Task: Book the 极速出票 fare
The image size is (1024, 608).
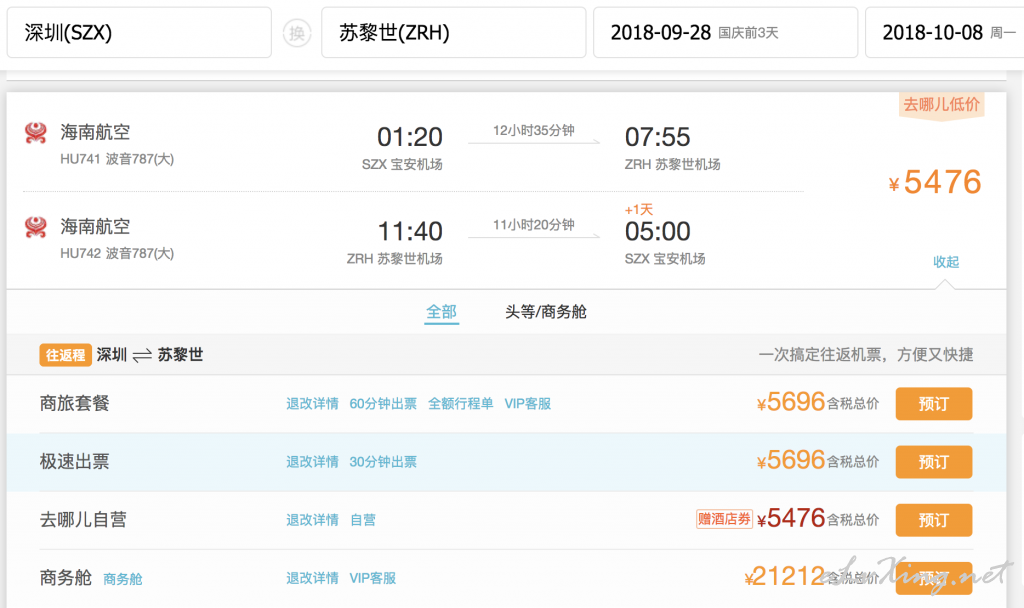Action: tap(933, 462)
